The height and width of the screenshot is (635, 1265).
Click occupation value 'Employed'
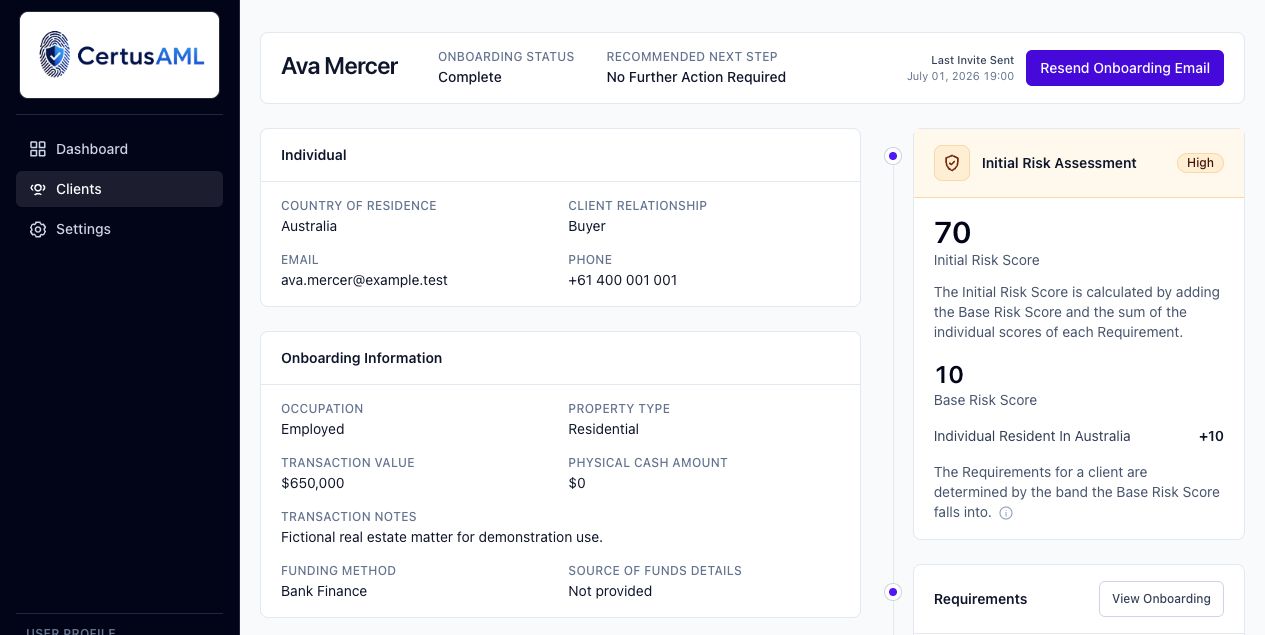(312, 429)
